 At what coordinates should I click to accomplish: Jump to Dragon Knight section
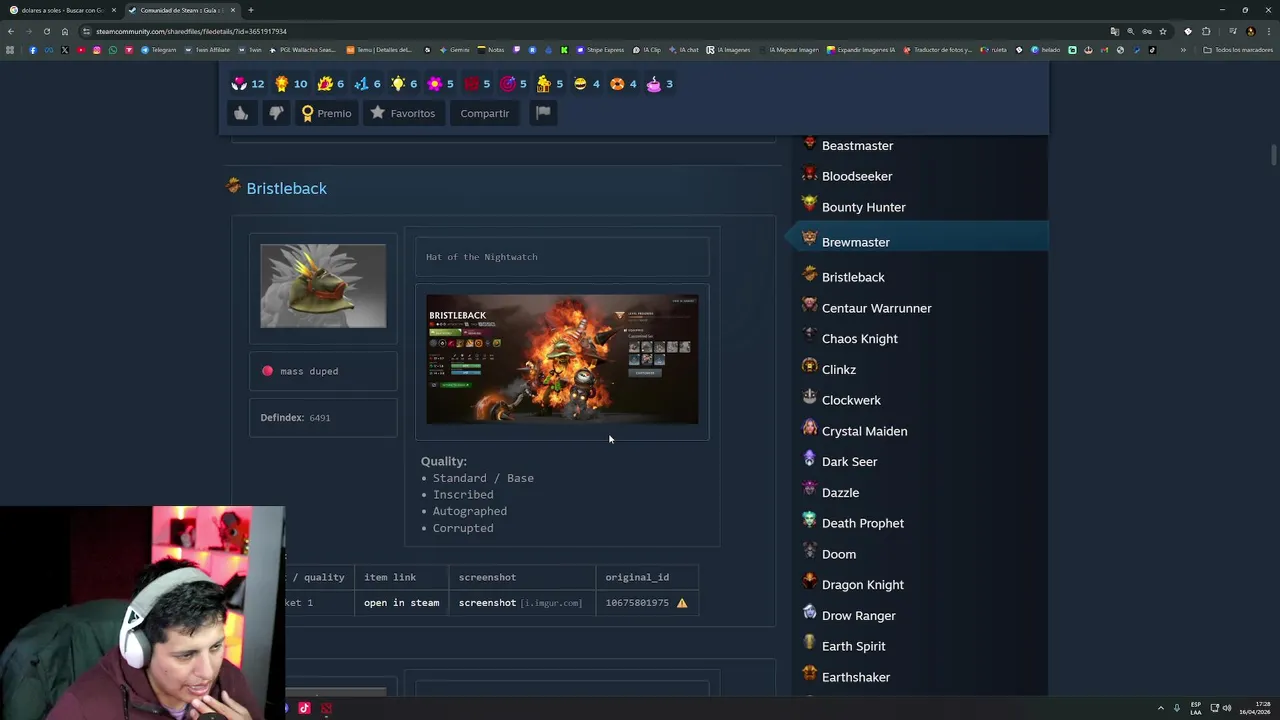(x=862, y=585)
